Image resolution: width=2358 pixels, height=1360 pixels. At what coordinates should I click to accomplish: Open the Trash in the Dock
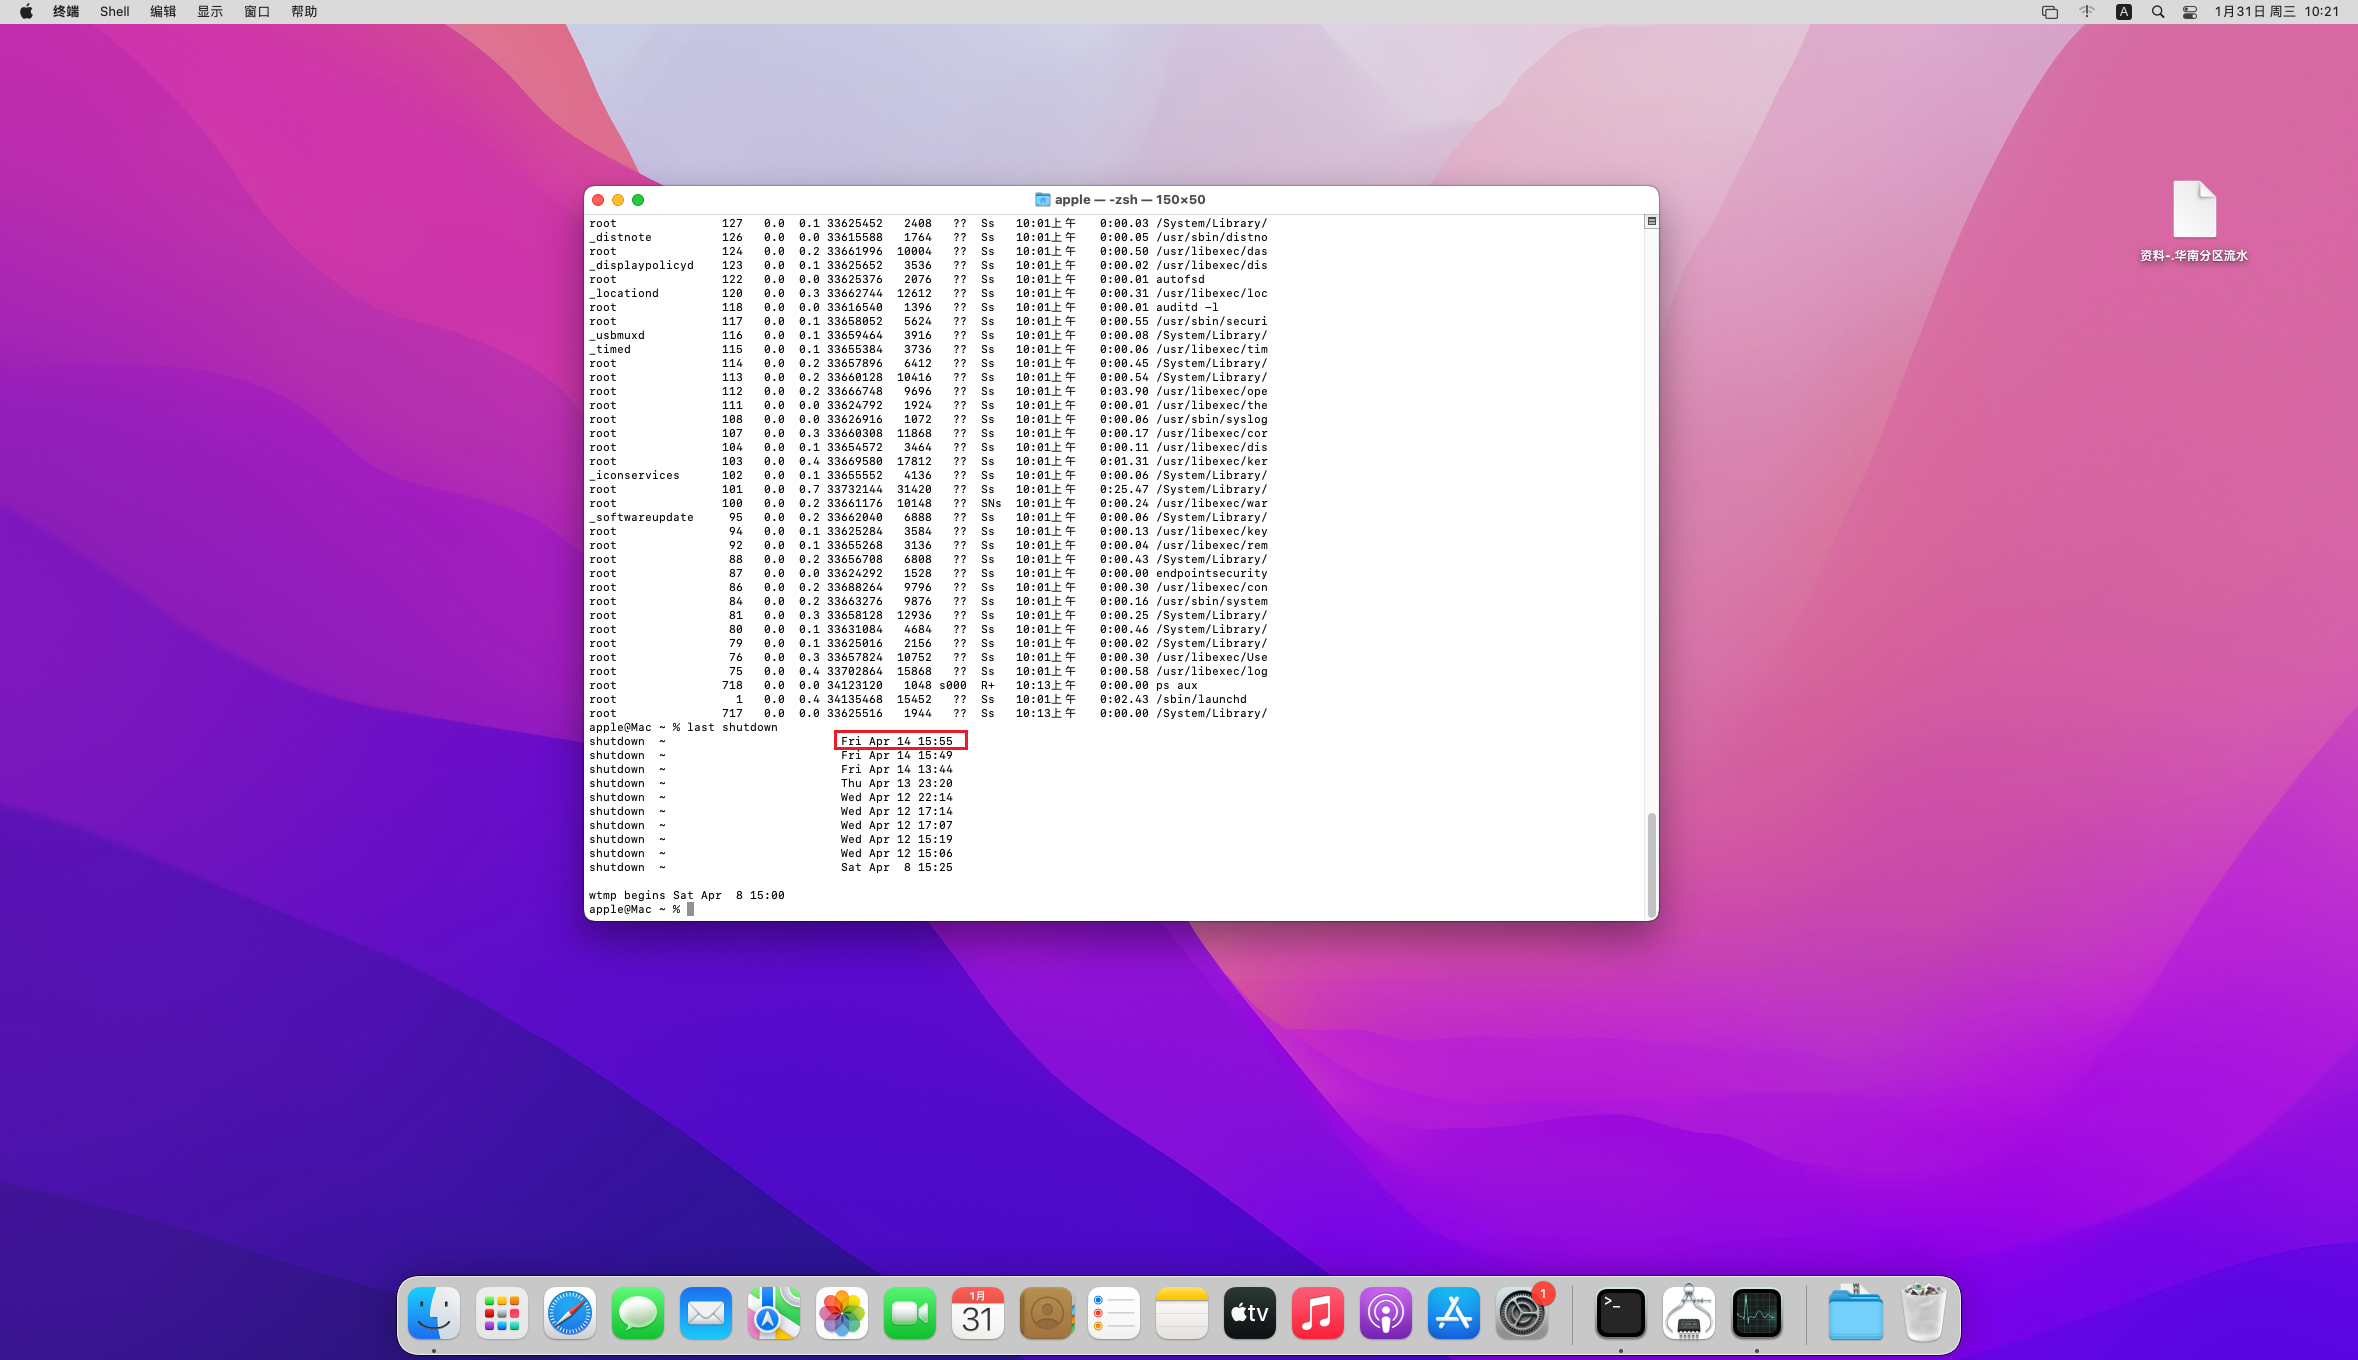[x=1923, y=1313]
